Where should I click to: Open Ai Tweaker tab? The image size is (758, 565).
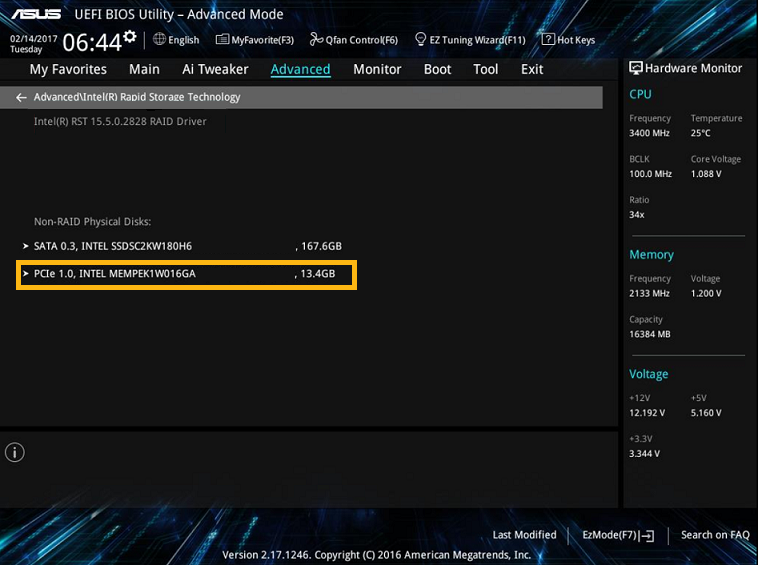tap(215, 70)
